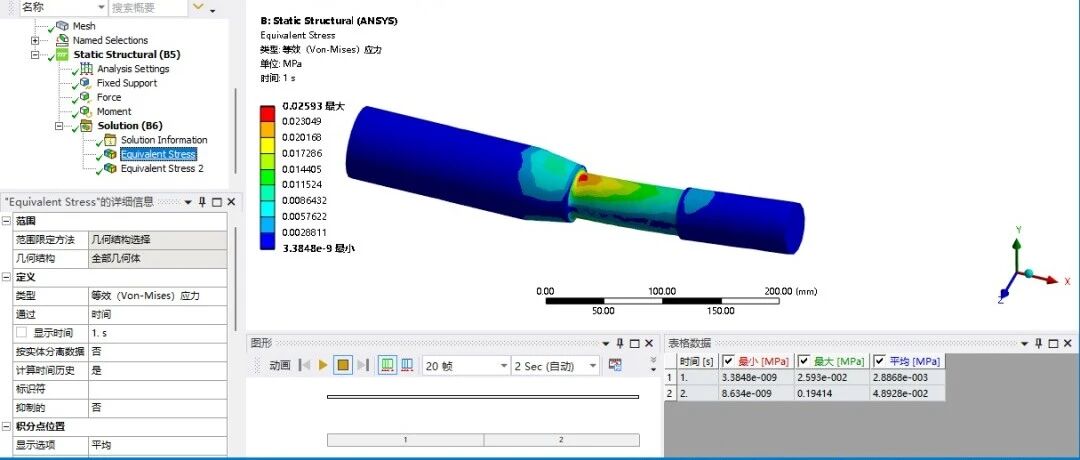Click timeline step 2 segment
The height and width of the screenshot is (460, 1080).
[x=561, y=439]
